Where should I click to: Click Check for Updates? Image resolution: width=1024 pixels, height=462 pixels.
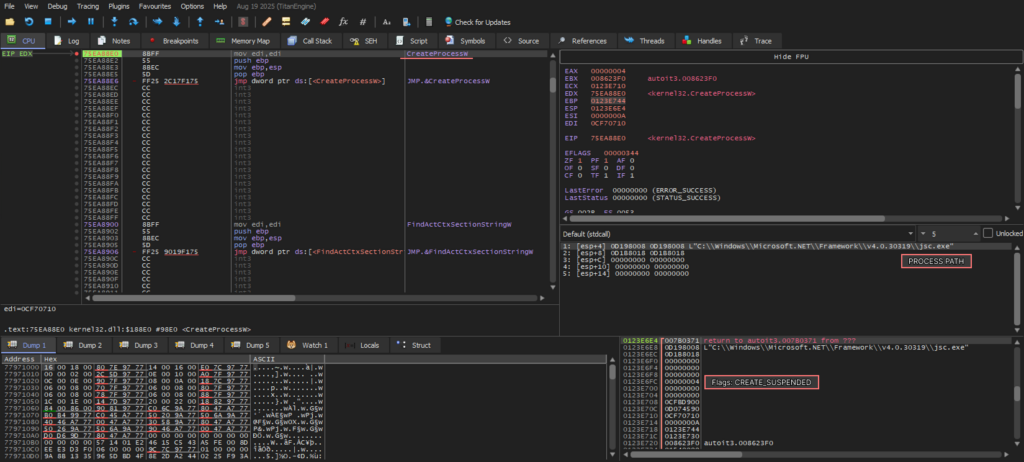click(x=481, y=21)
